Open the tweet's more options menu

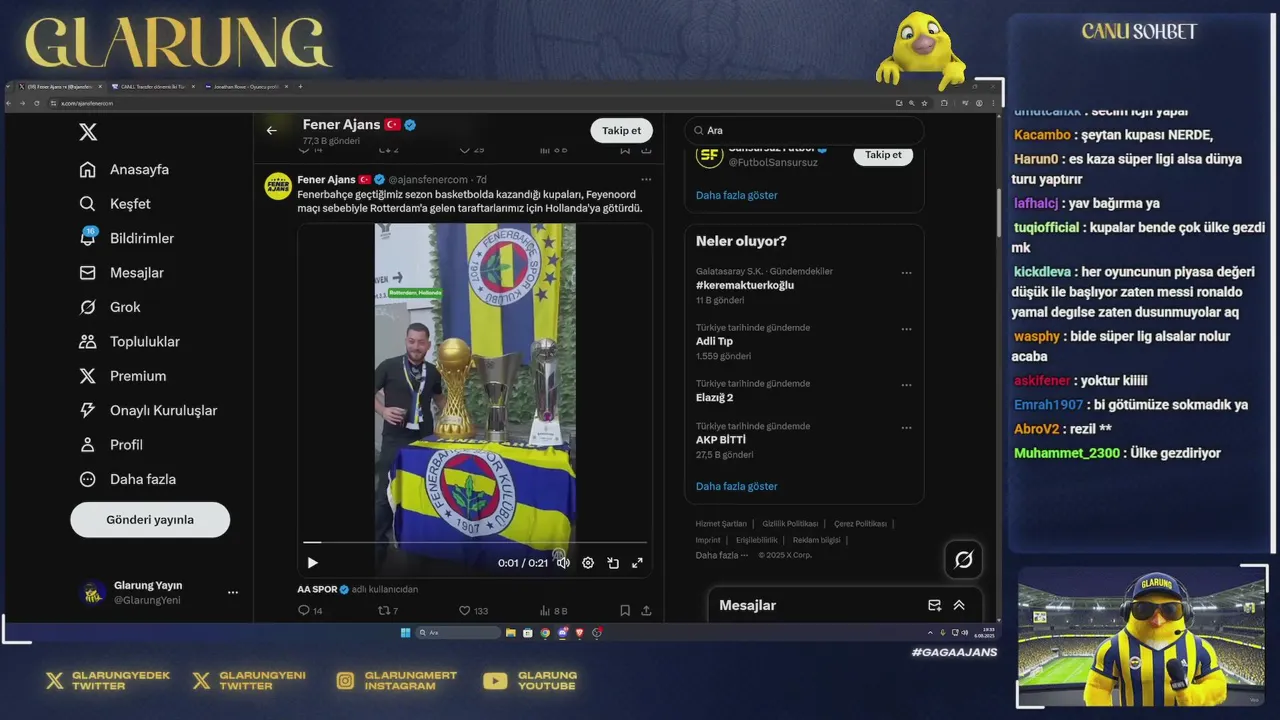(x=646, y=180)
